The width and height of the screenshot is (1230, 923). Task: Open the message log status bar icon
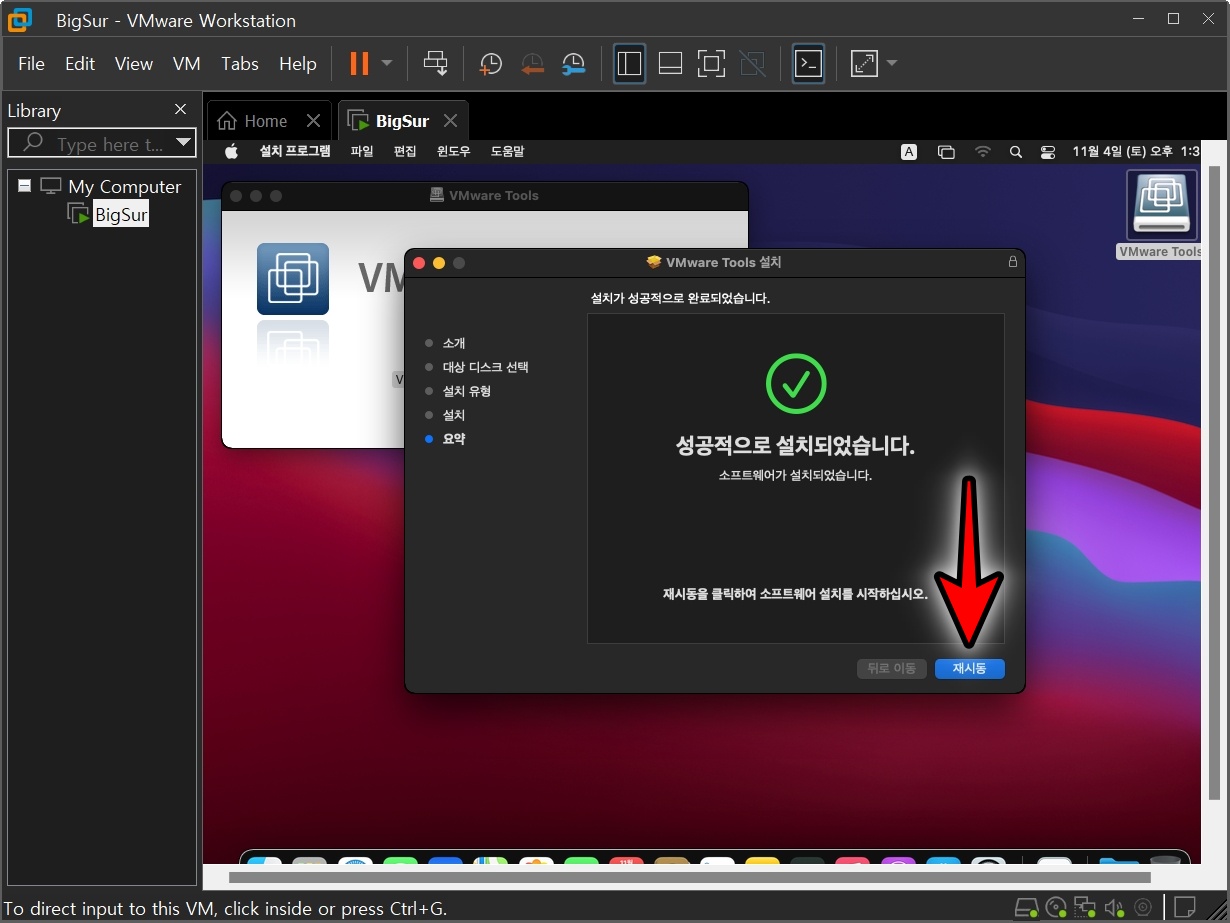[1185, 908]
